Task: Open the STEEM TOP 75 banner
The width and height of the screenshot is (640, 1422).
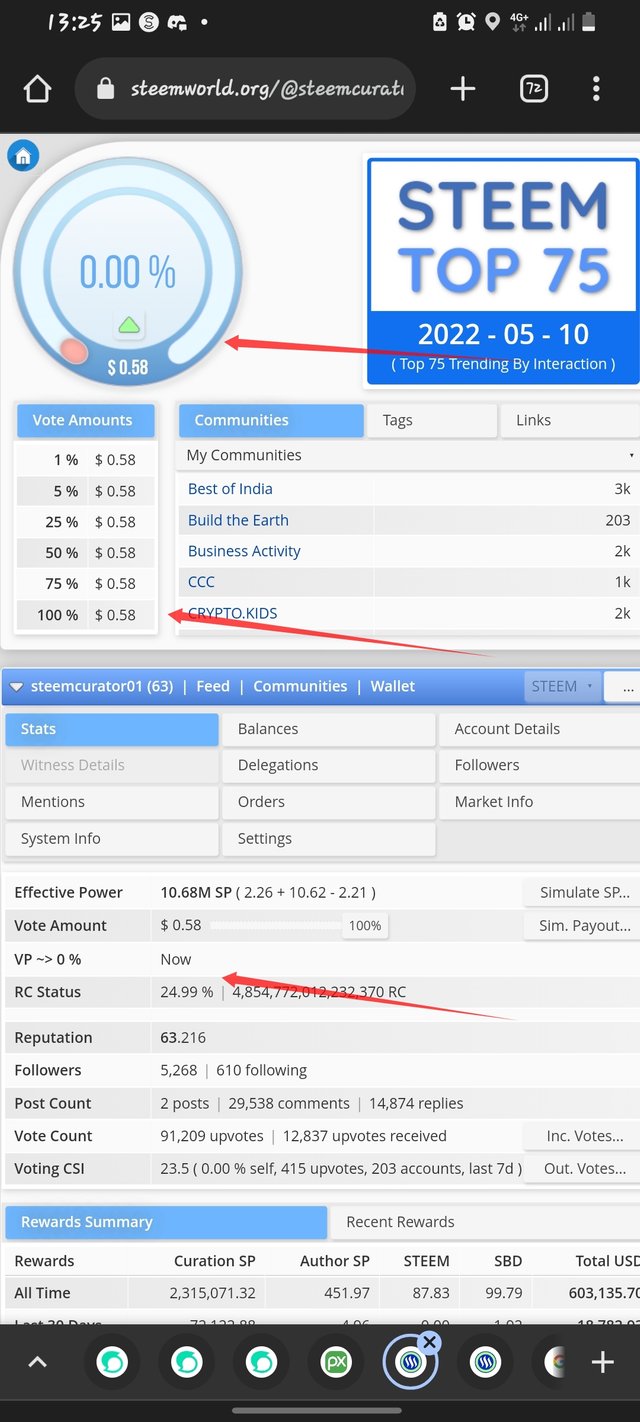Action: pyautogui.click(x=503, y=270)
